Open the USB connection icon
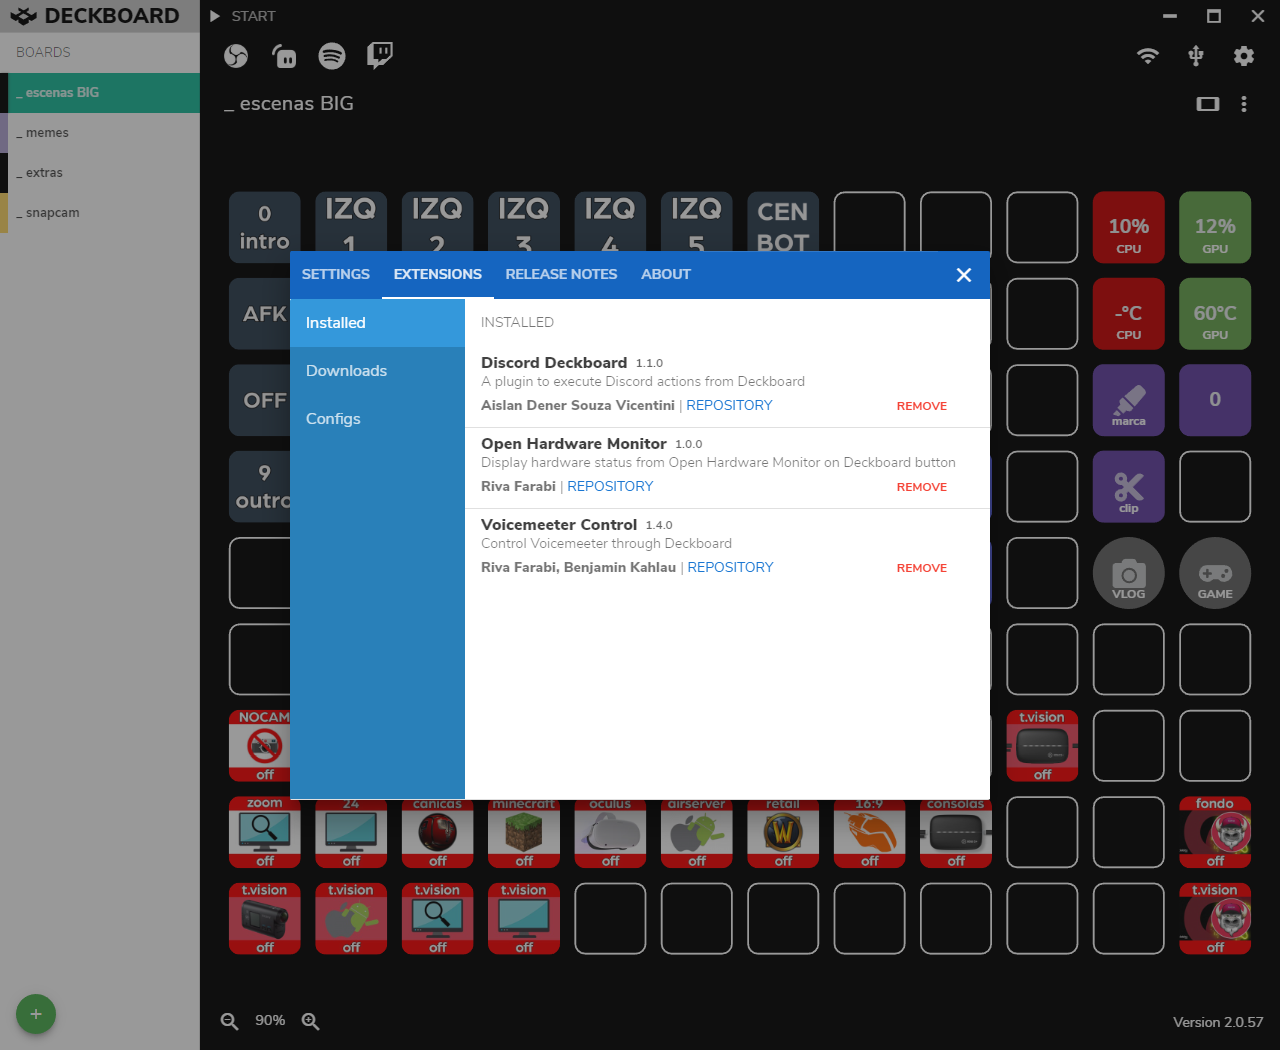The width and height of the screenshot is (1280, 1050). tap(1196, 56)
